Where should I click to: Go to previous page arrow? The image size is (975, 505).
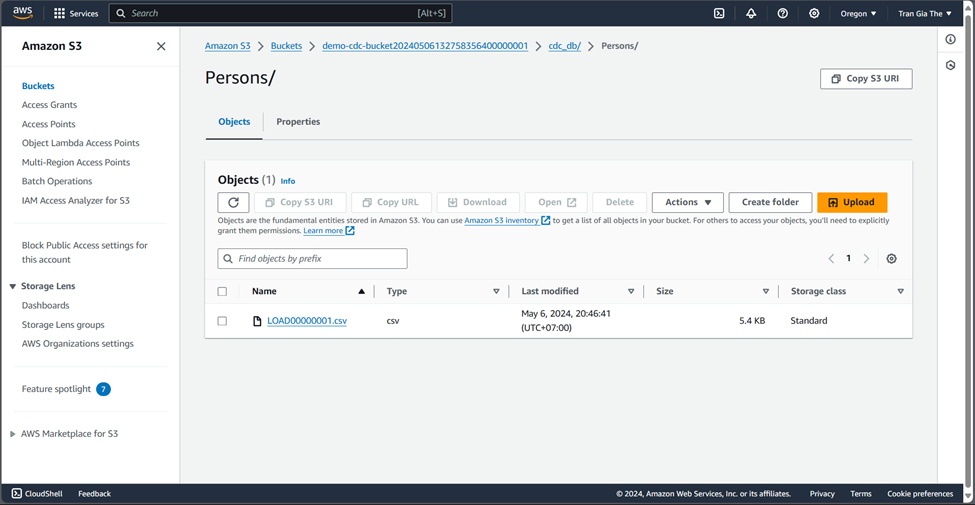[x=831, y=259]
